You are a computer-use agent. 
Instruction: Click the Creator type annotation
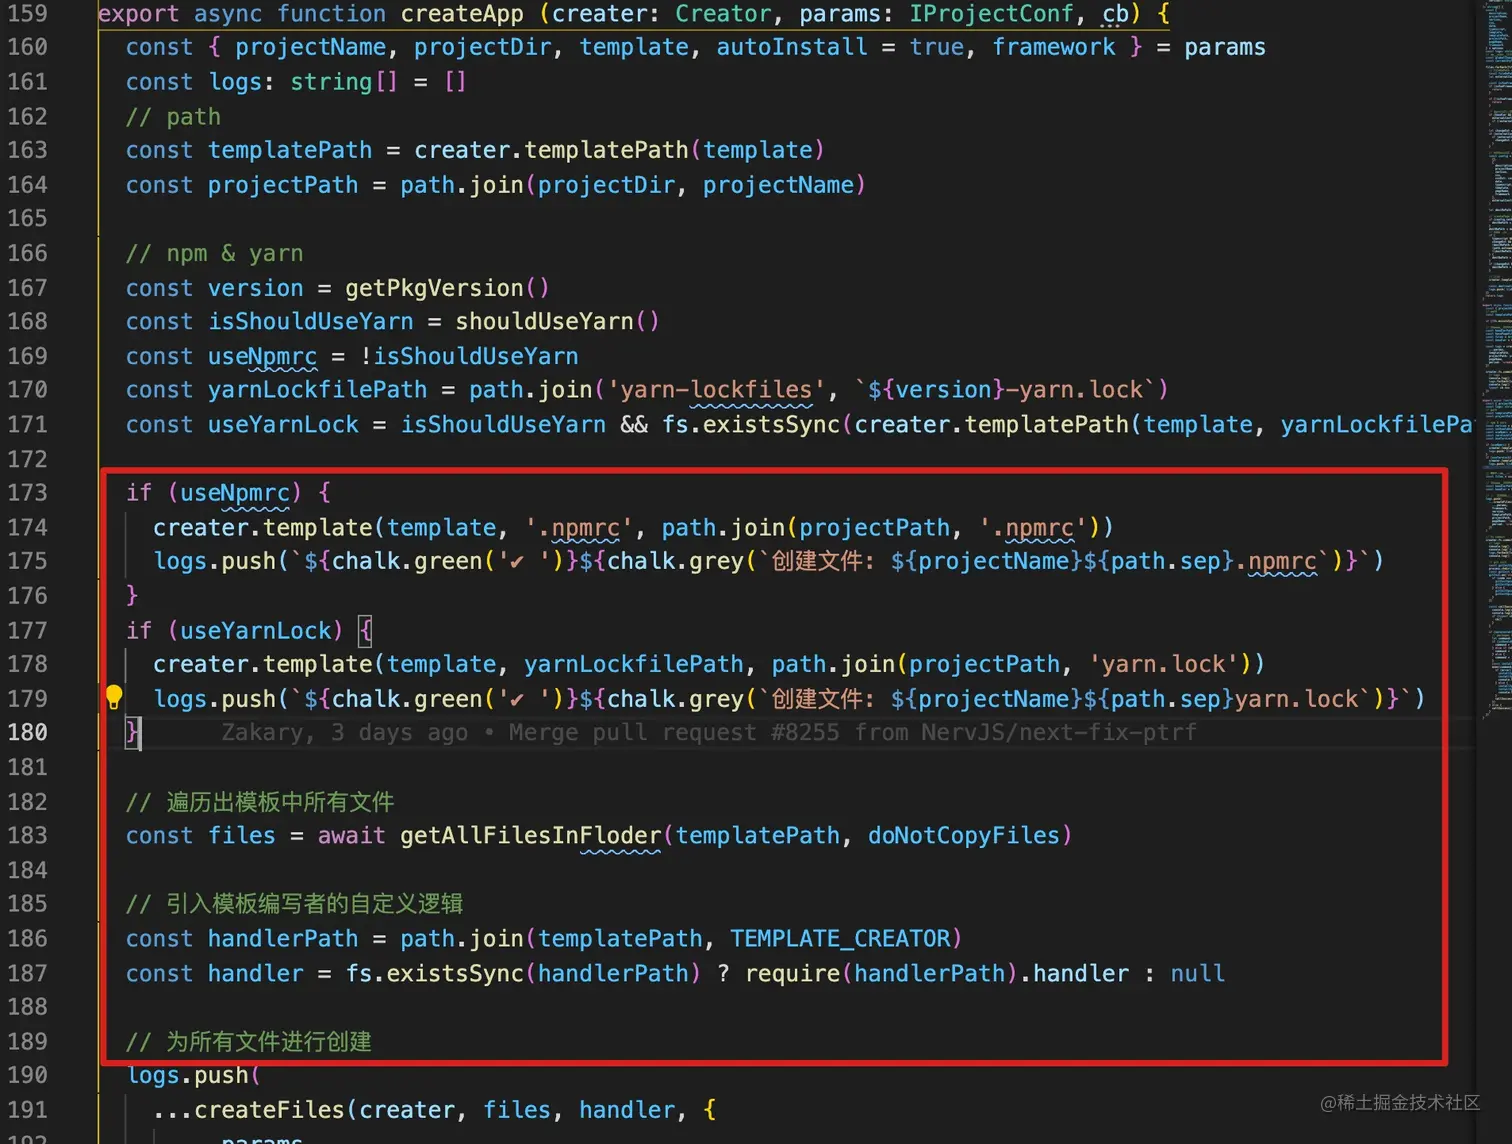pos(723,14)
